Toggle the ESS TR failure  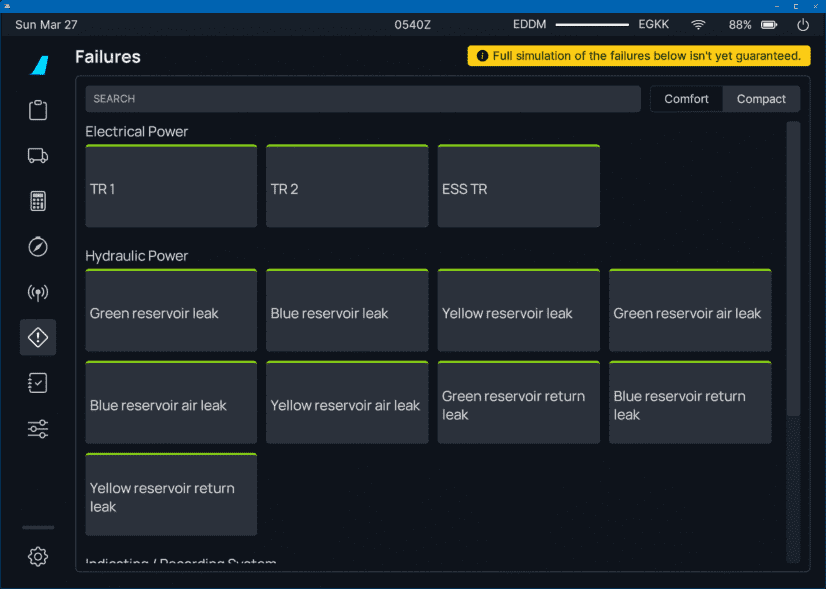coord(518,187)
